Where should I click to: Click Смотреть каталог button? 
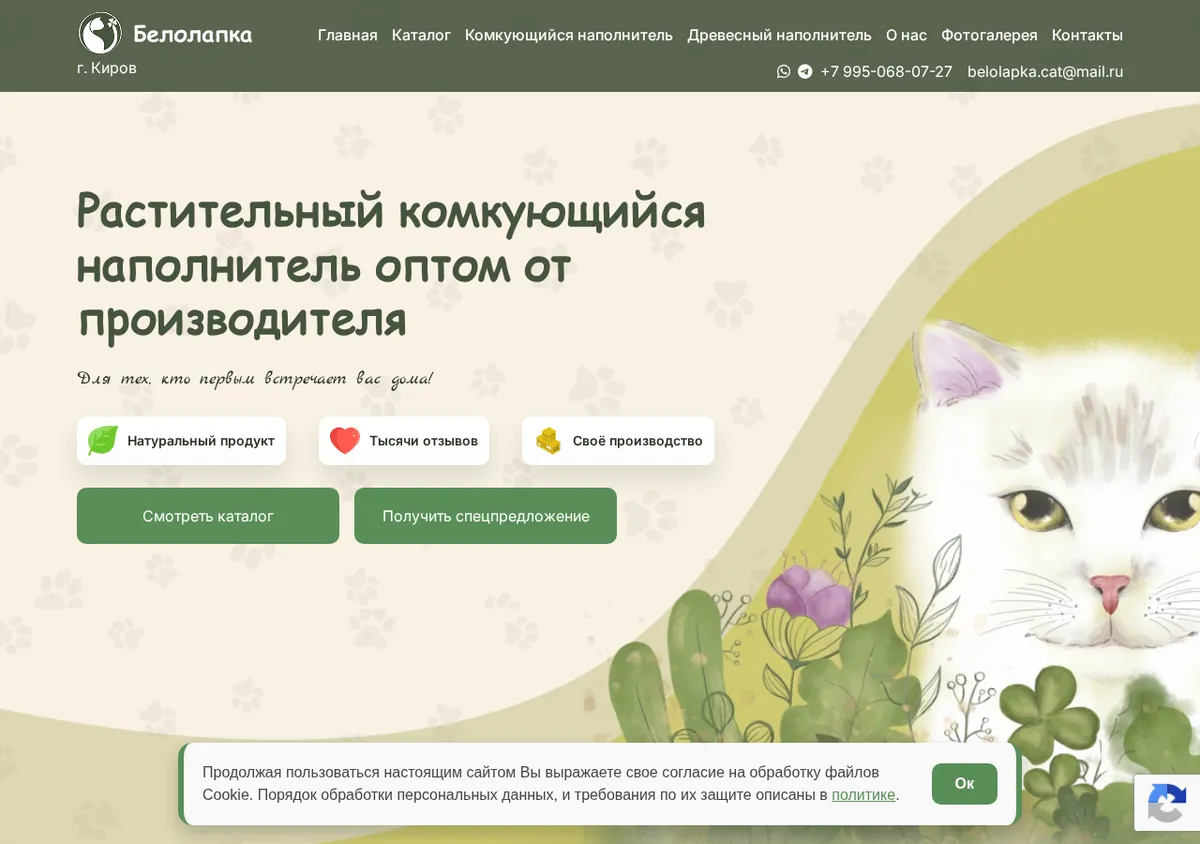pos(208,516)
